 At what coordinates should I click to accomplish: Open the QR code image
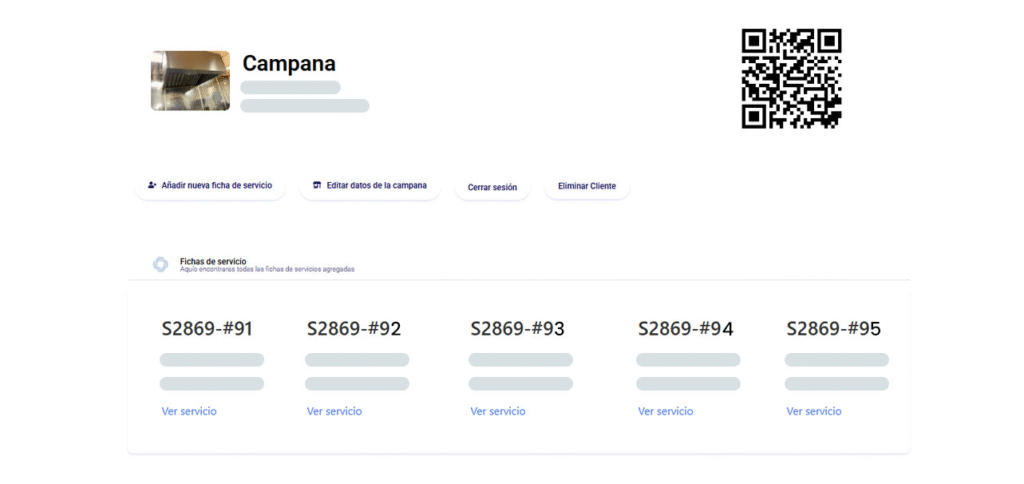pyautogui.click(x=792, y=78)
